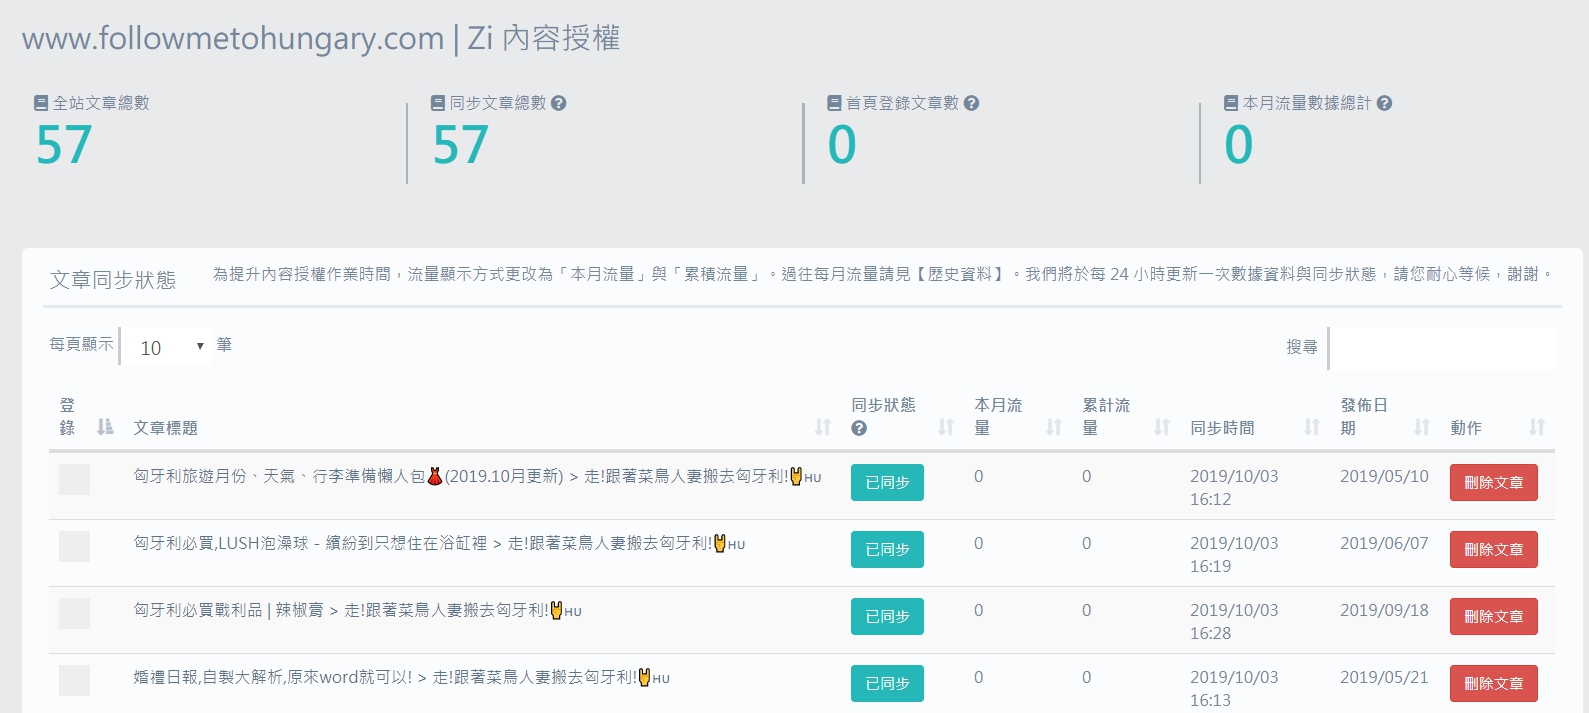Open article 匈牙利必買,LUSH泡澡球

coord(439,544)
